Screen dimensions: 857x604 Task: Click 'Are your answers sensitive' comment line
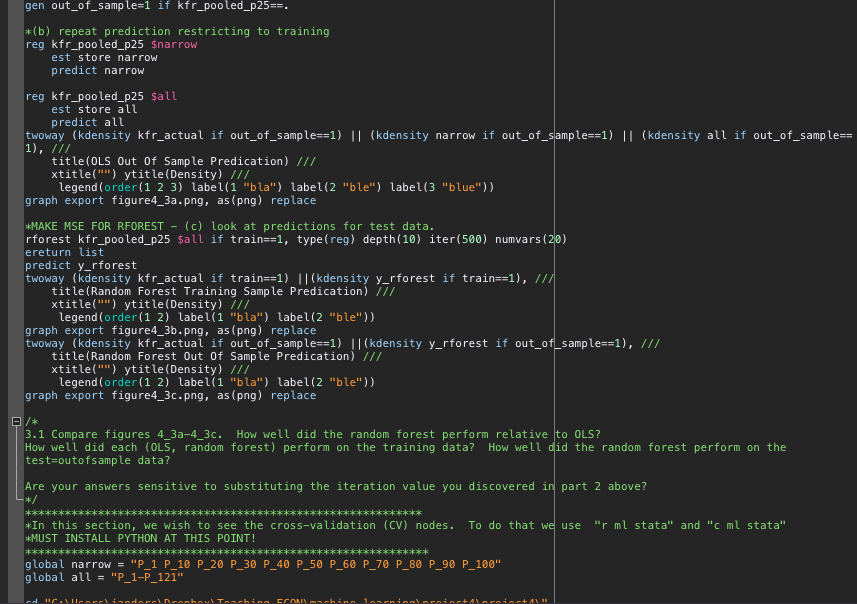336,486
